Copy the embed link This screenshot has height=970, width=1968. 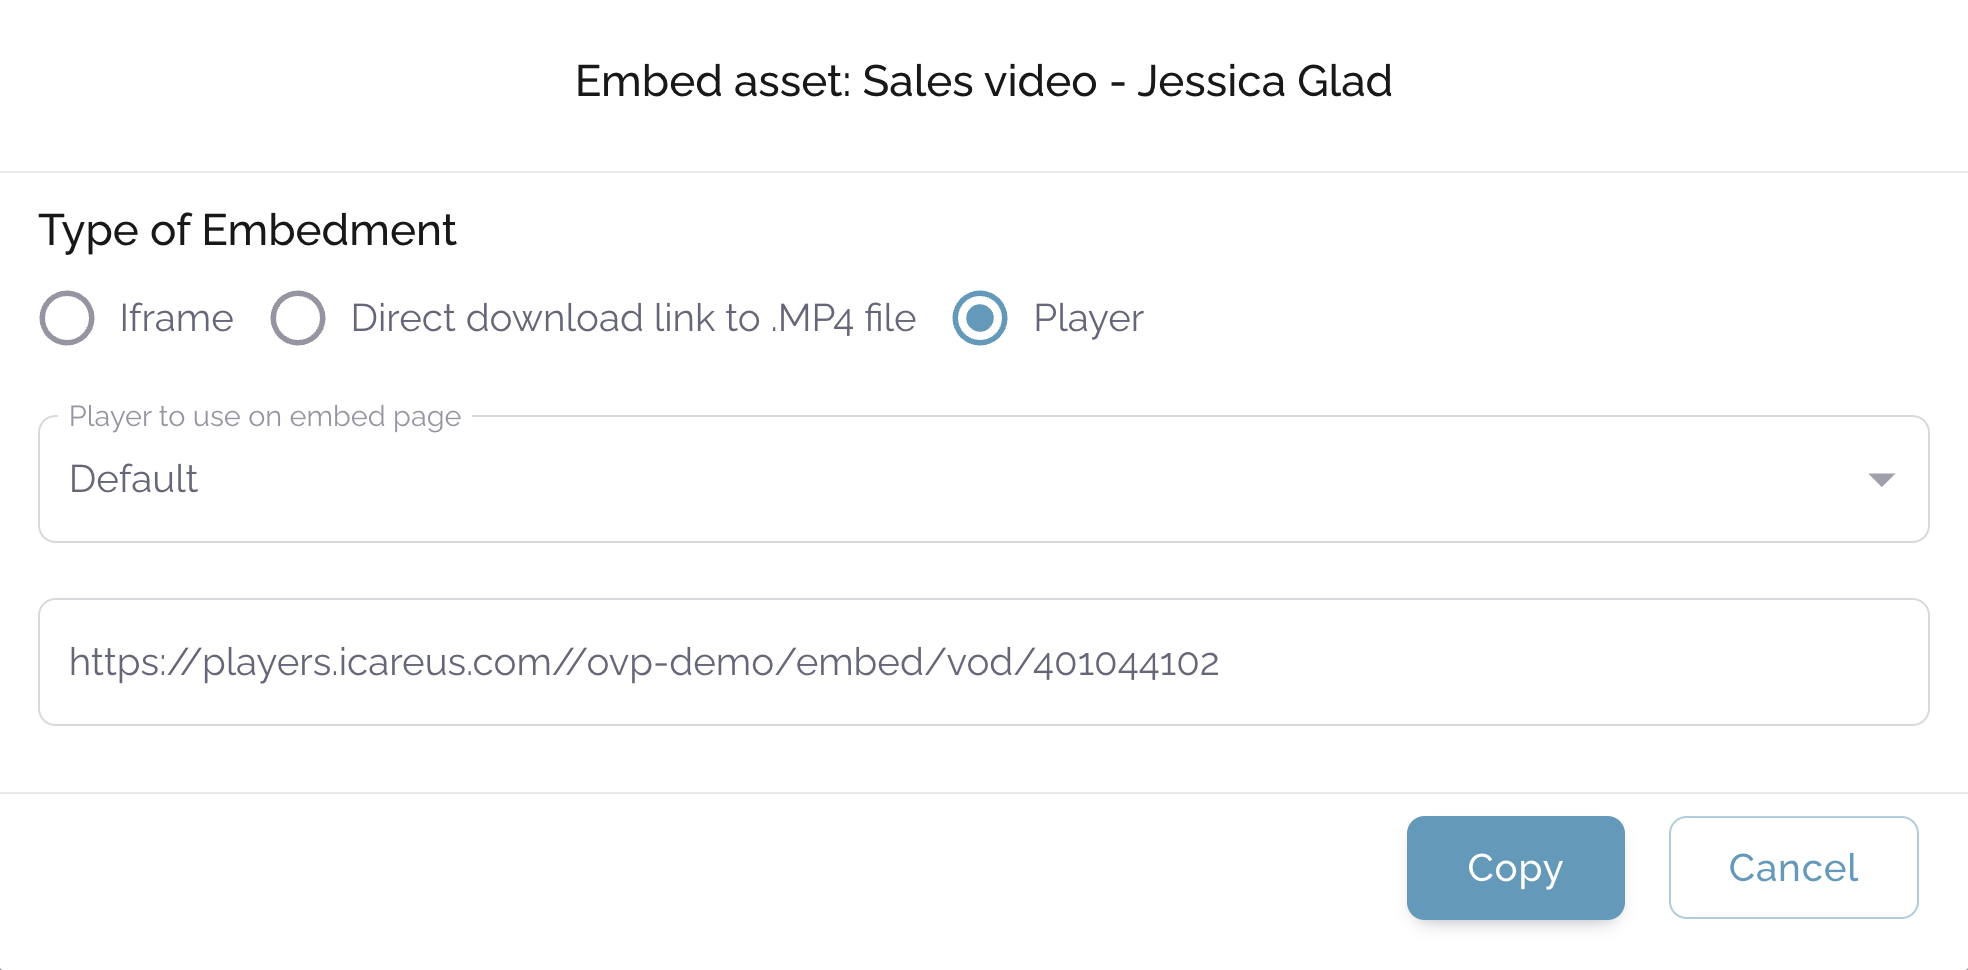1515,868
